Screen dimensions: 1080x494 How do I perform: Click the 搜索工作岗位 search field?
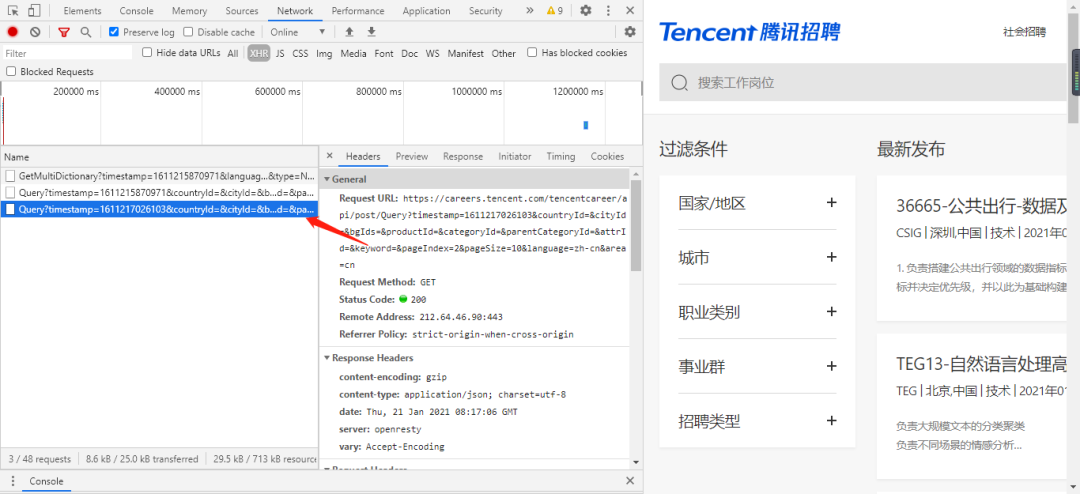863,83
